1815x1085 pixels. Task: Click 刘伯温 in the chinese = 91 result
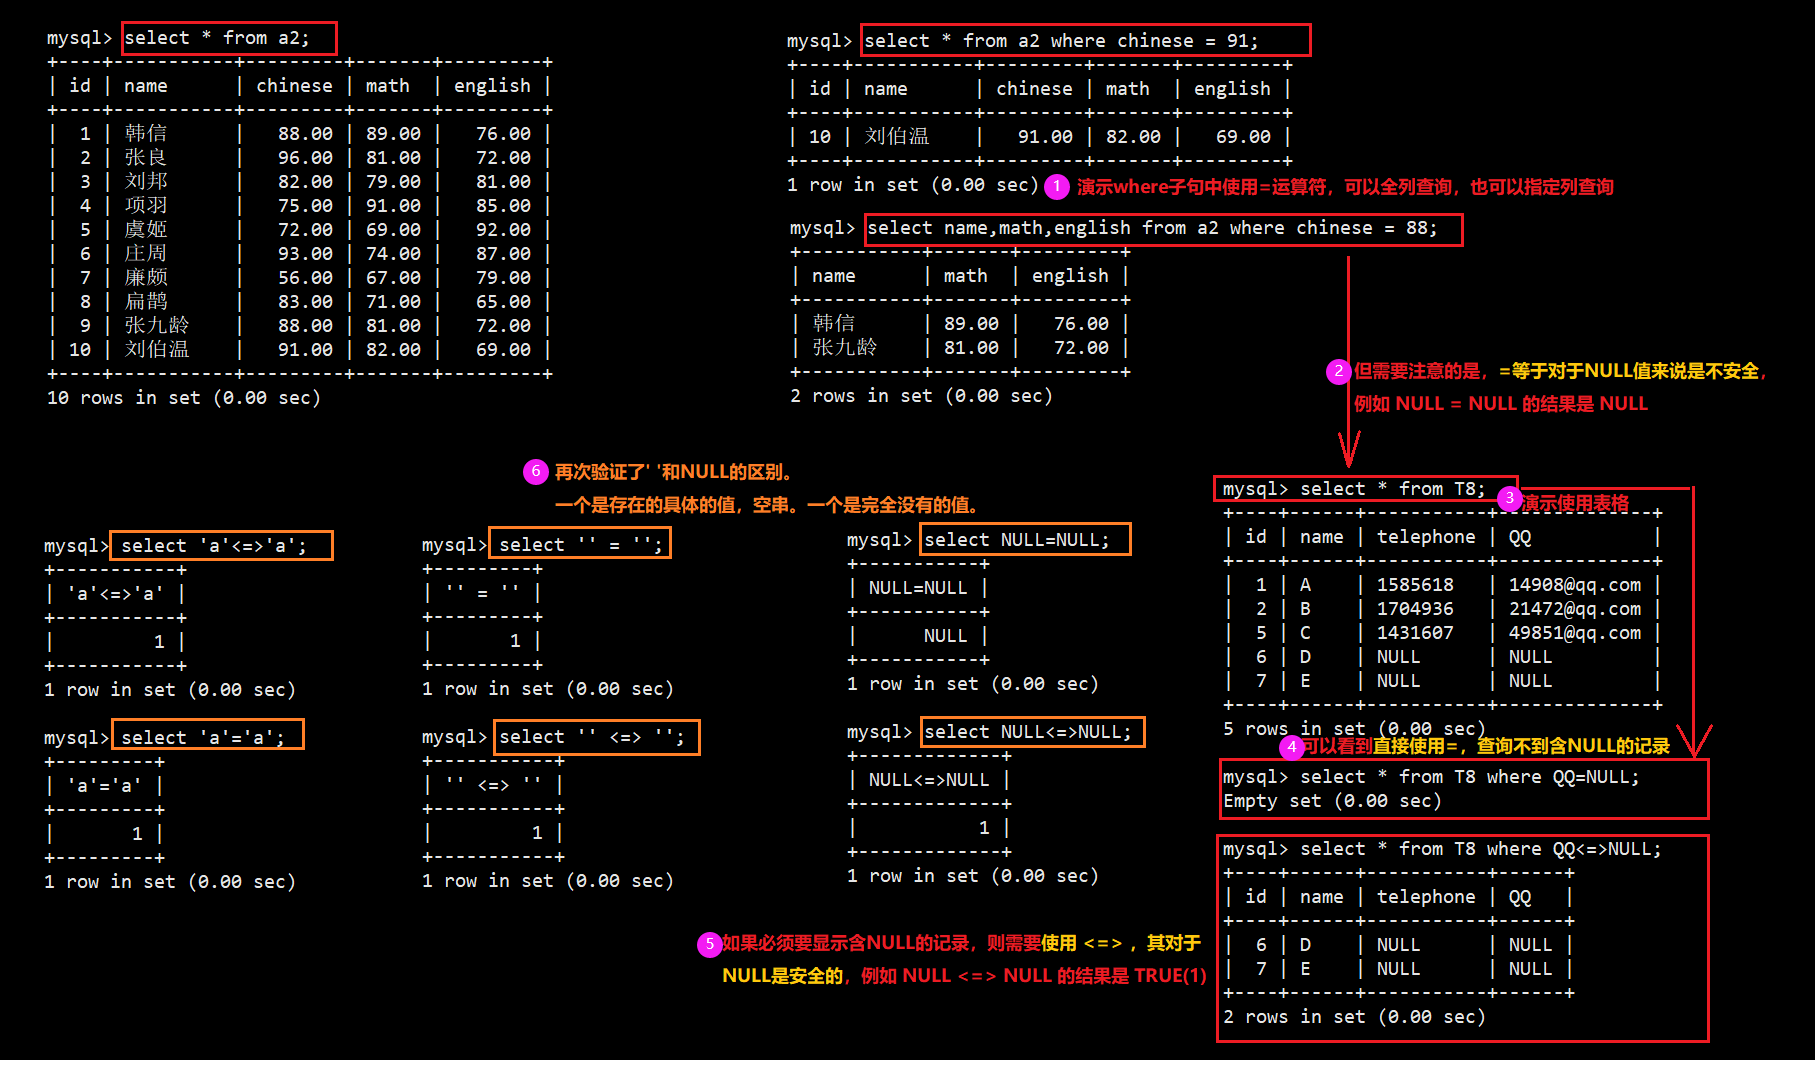tap(897, 137)
